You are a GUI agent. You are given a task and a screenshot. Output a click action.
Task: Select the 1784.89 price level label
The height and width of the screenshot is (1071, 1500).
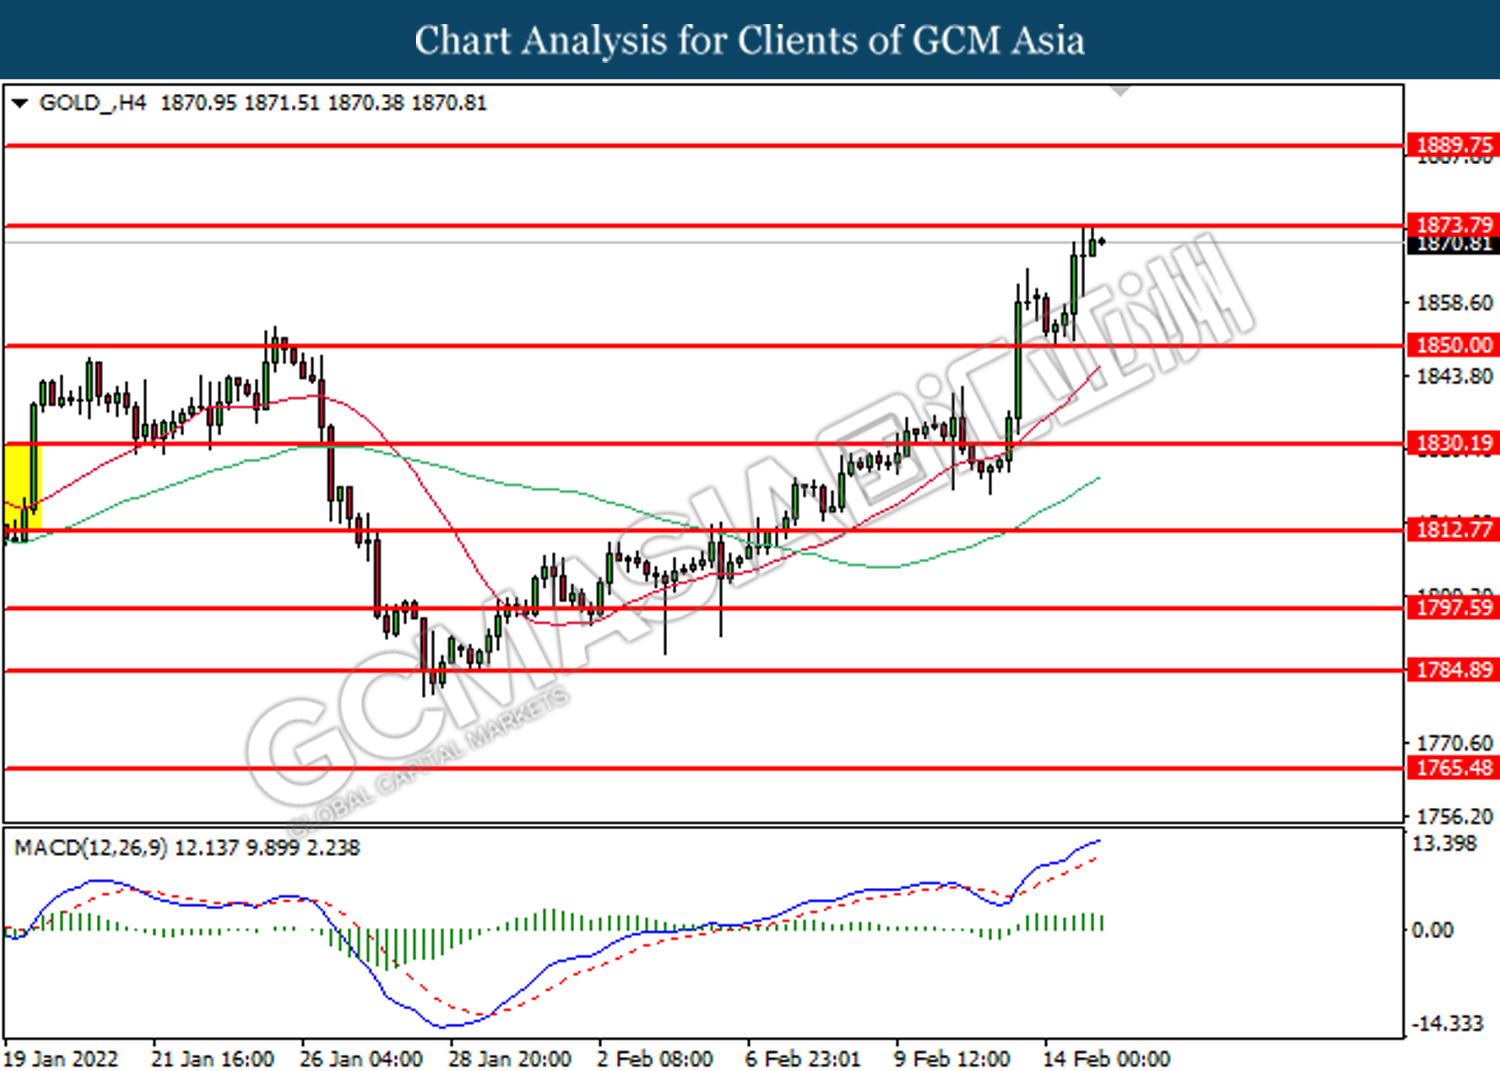pyautogui.click(x=1454, y=670)
